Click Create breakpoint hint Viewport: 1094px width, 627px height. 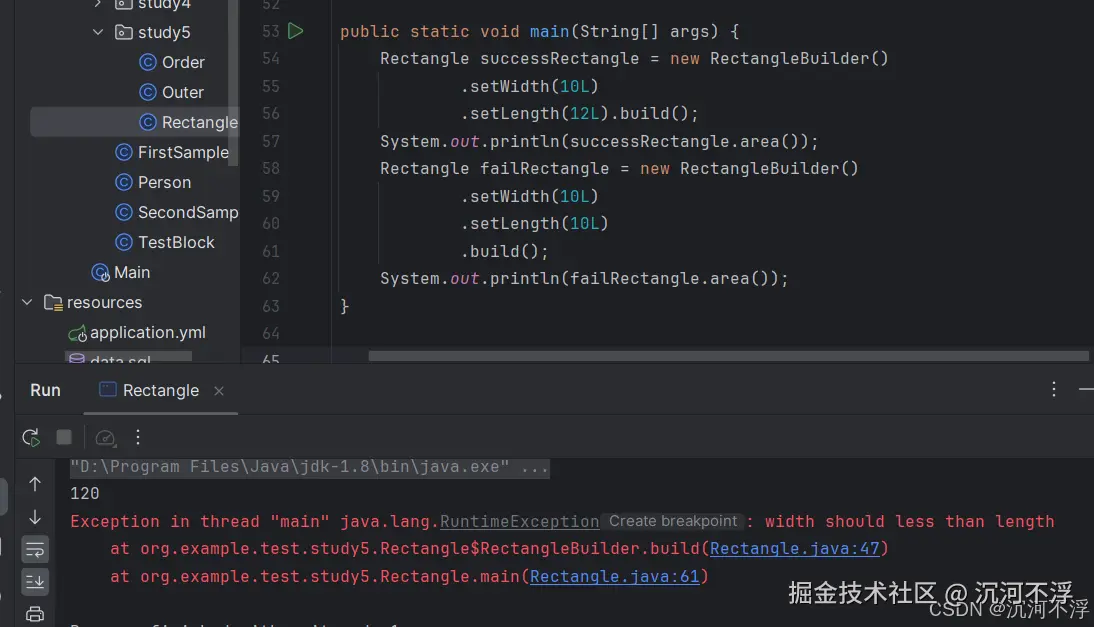pyautogui.click(x=673, y=521)
